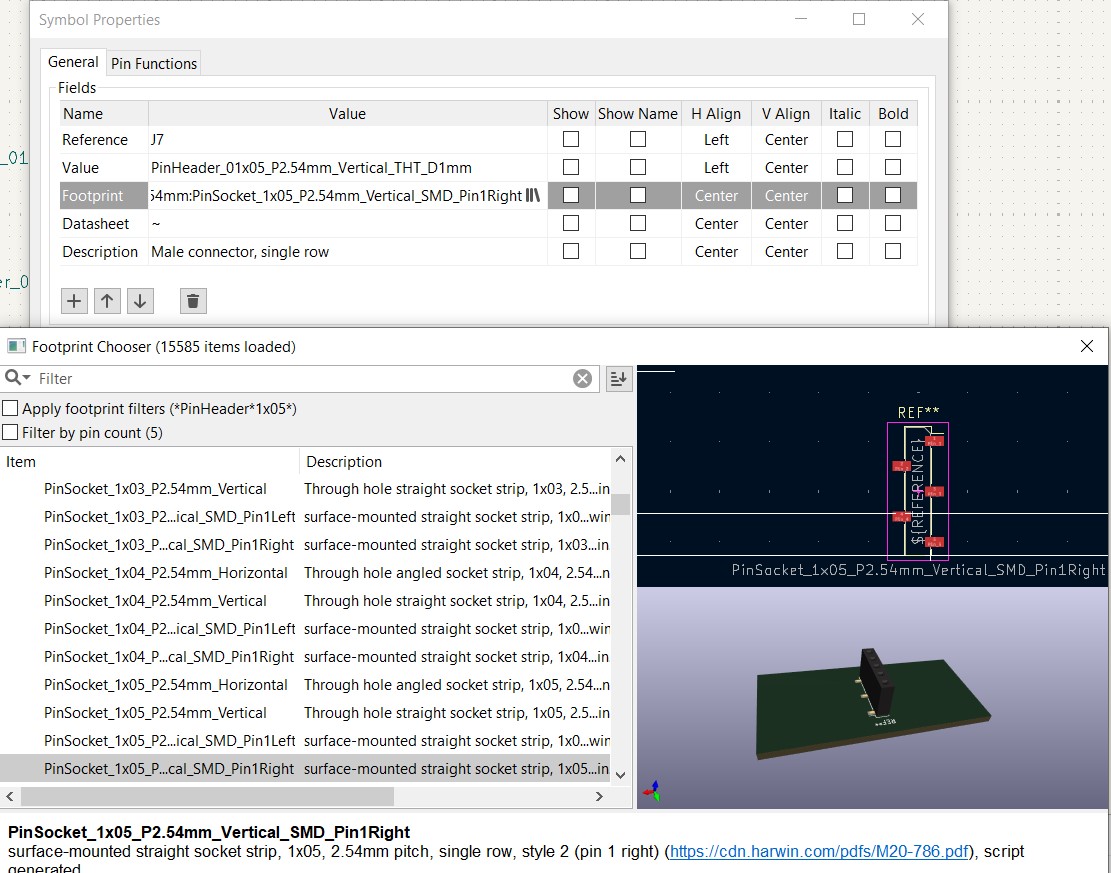Minimize the Symbol Properties dialog
Image resolution: width=1111 pixels, height=873 pixels.
click(801, 19)
